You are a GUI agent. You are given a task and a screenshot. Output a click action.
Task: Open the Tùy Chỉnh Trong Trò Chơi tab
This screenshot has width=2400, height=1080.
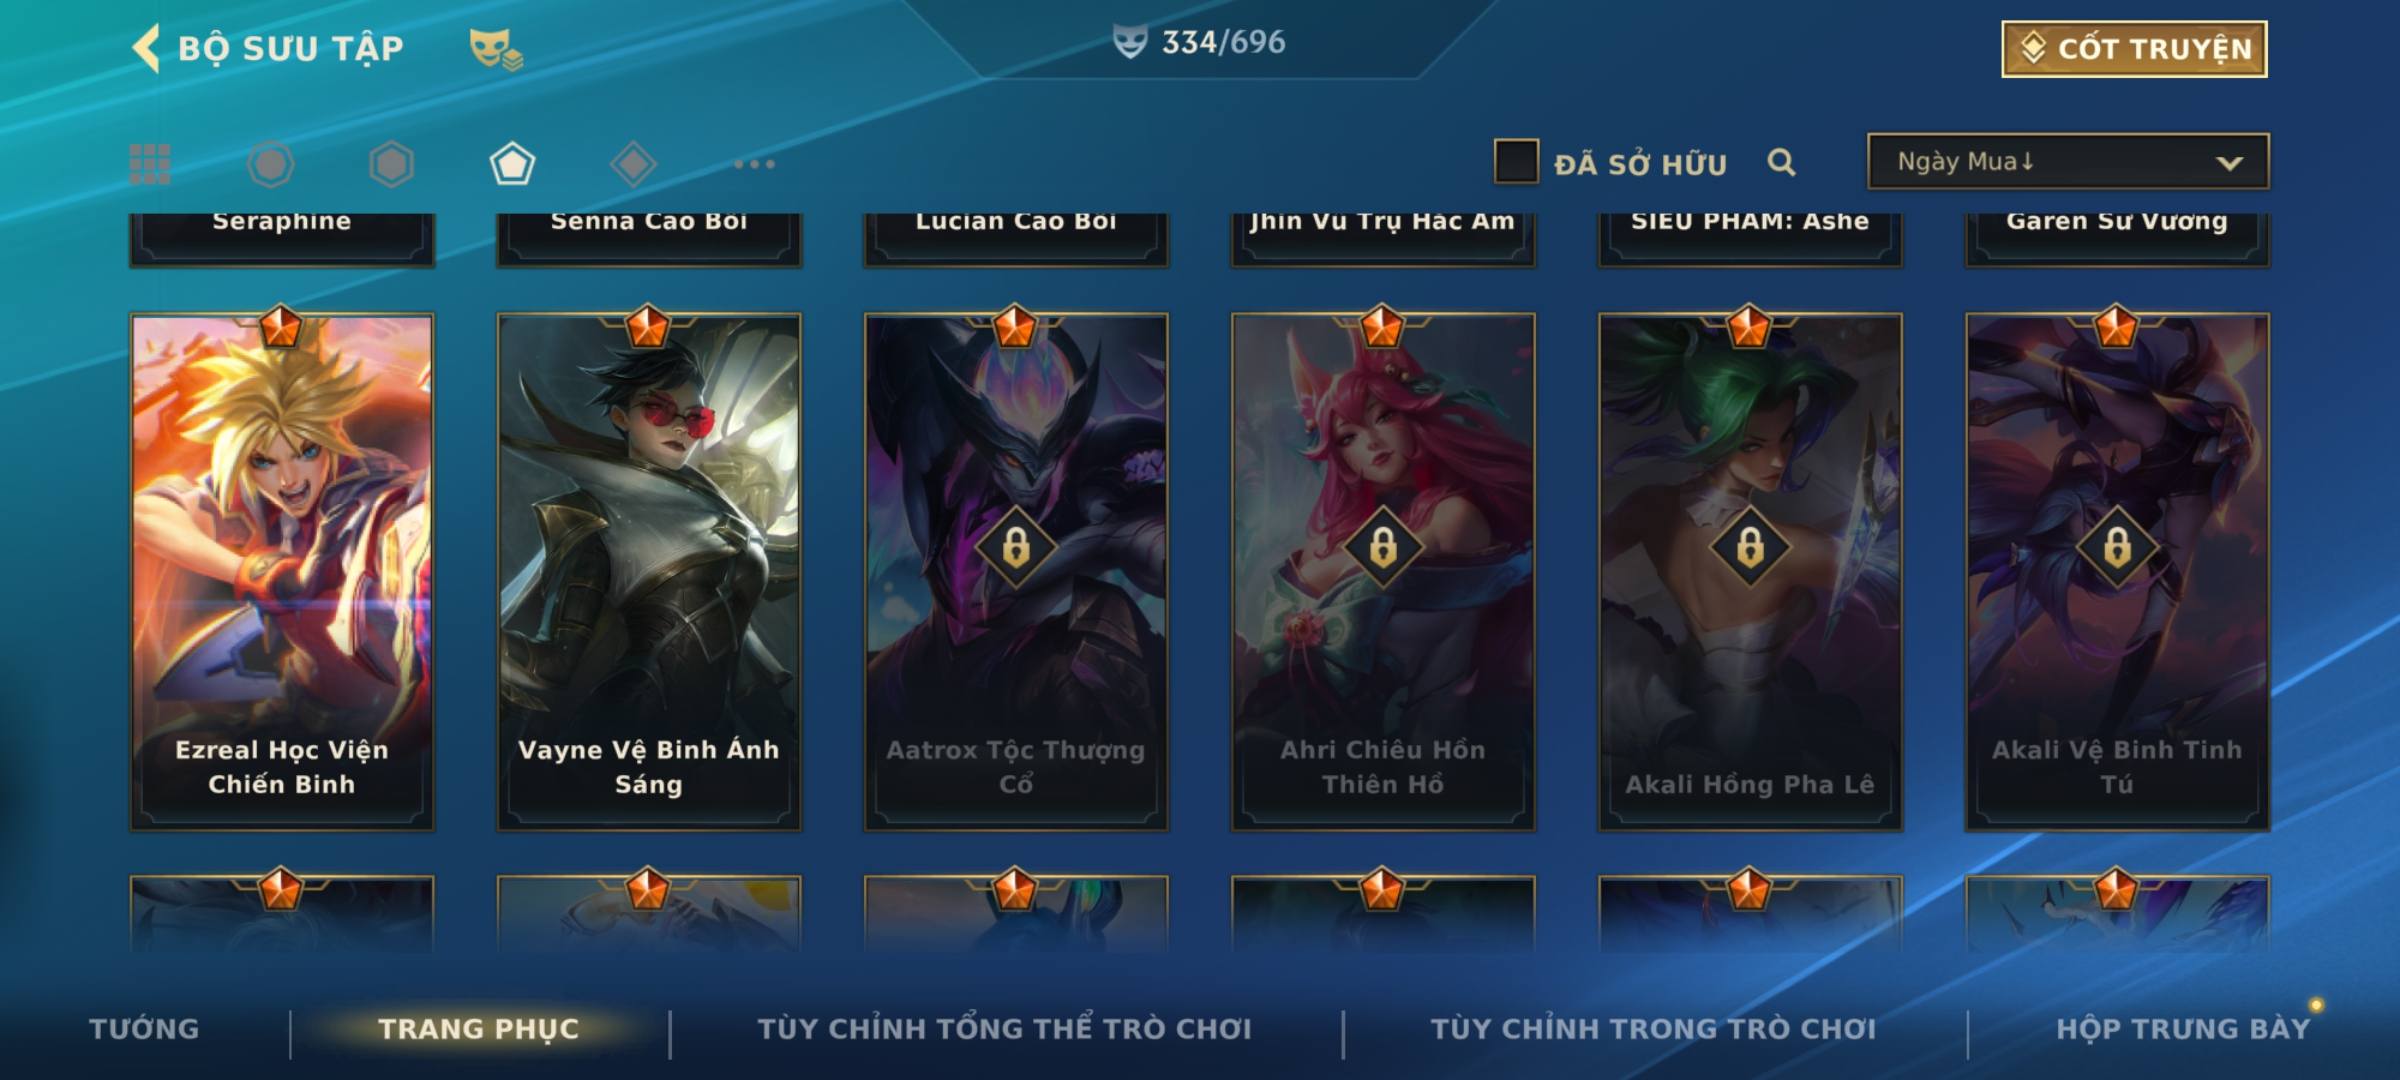[1654, 1029]
